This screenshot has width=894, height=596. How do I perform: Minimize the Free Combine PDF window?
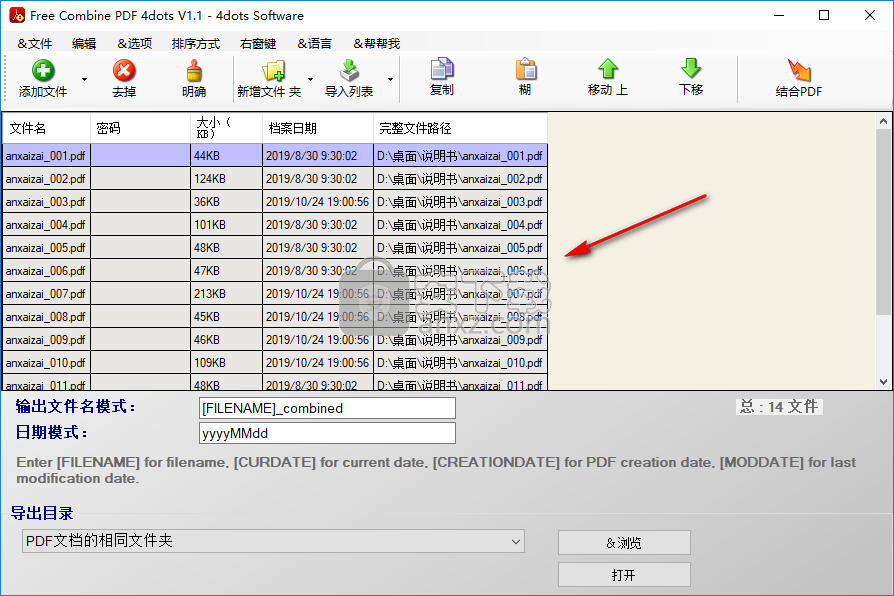click(779, 15)
